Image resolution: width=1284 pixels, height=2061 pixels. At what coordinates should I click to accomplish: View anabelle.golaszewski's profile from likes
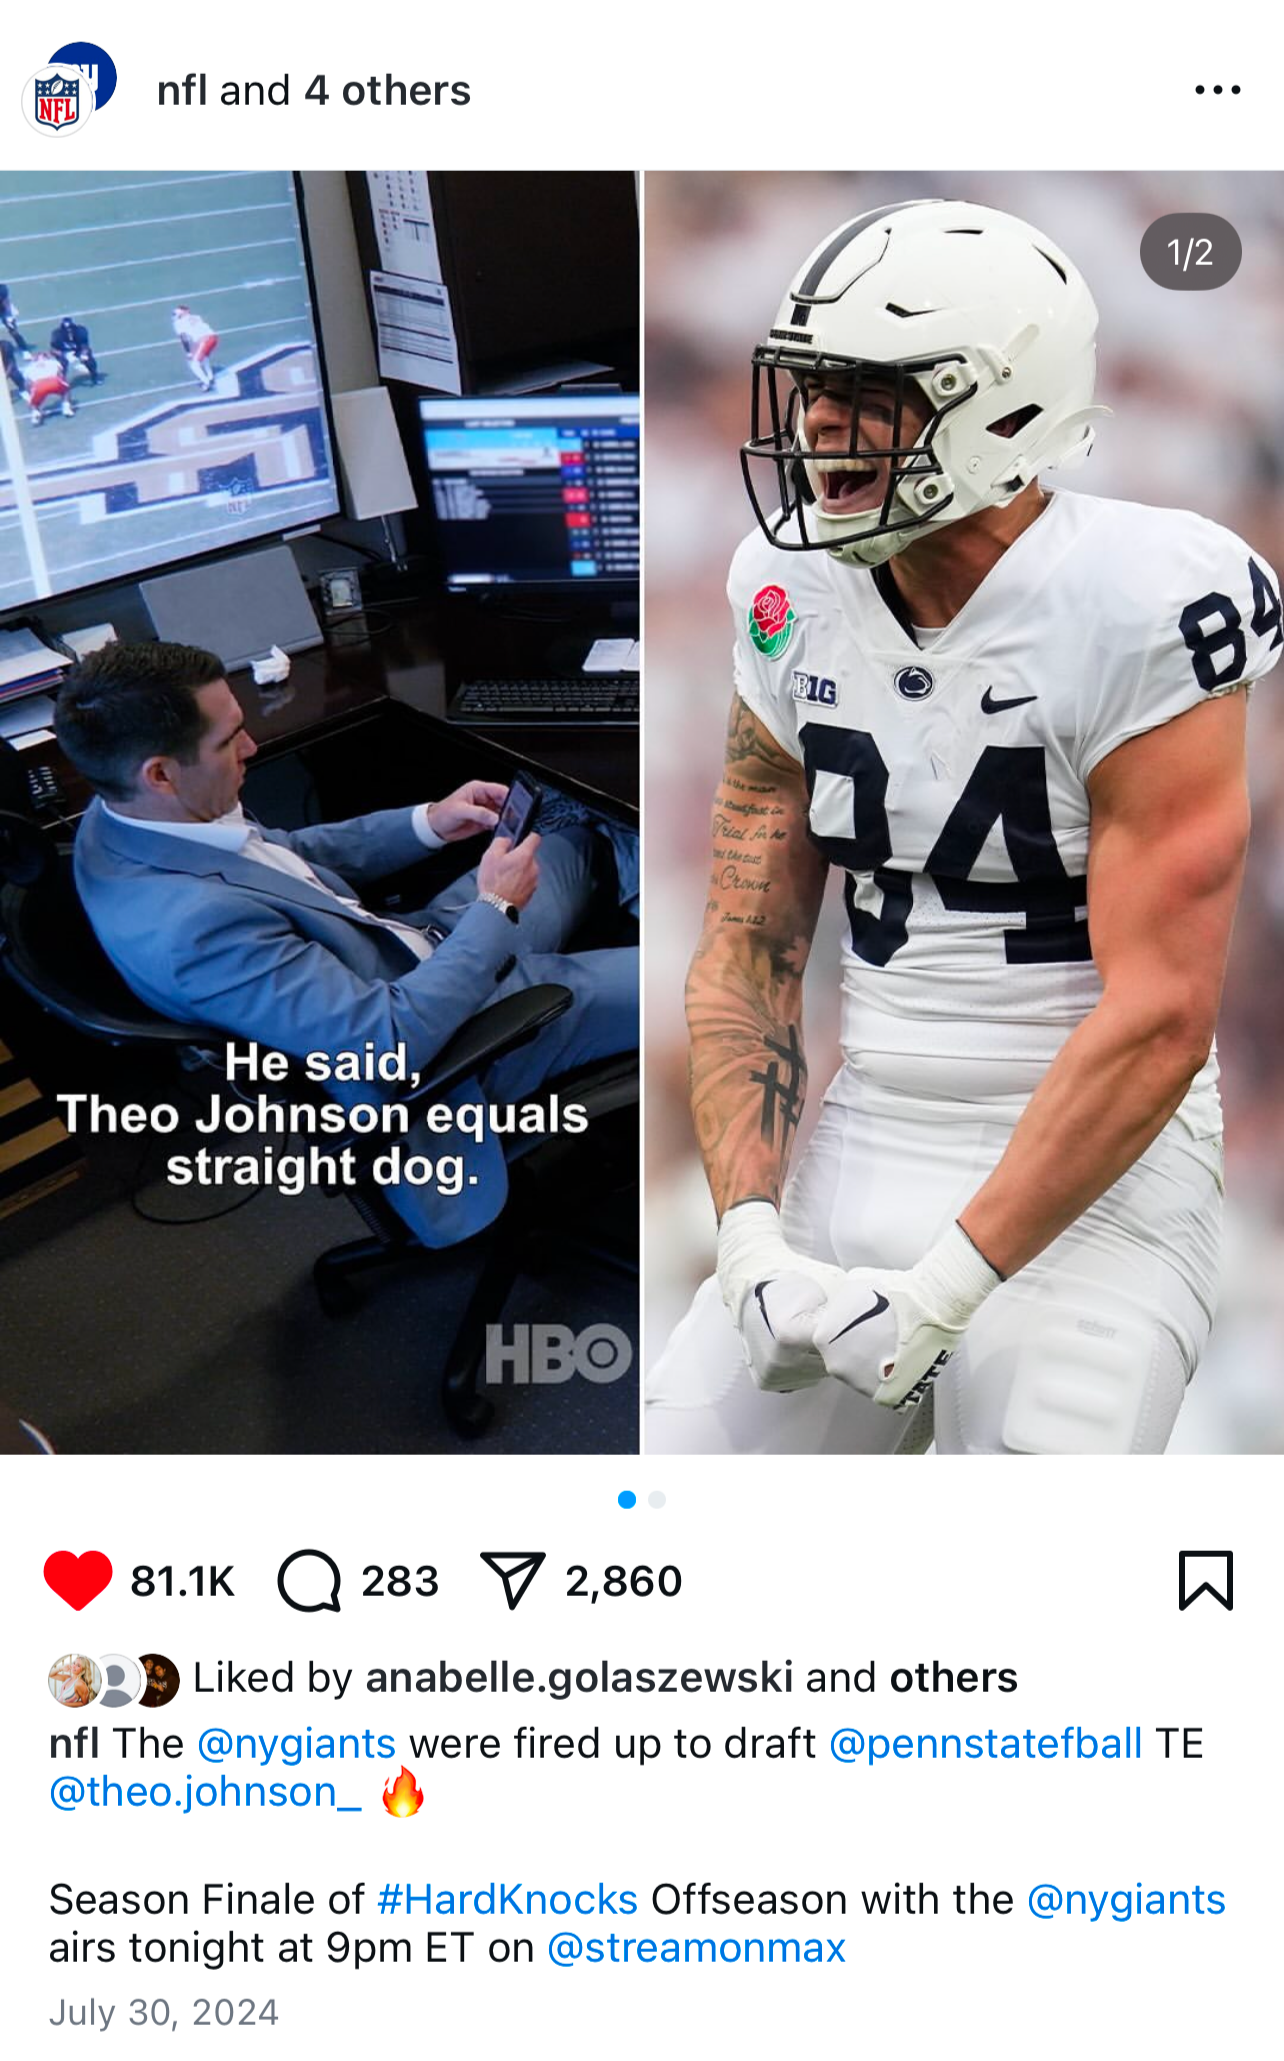[579, 1677]
